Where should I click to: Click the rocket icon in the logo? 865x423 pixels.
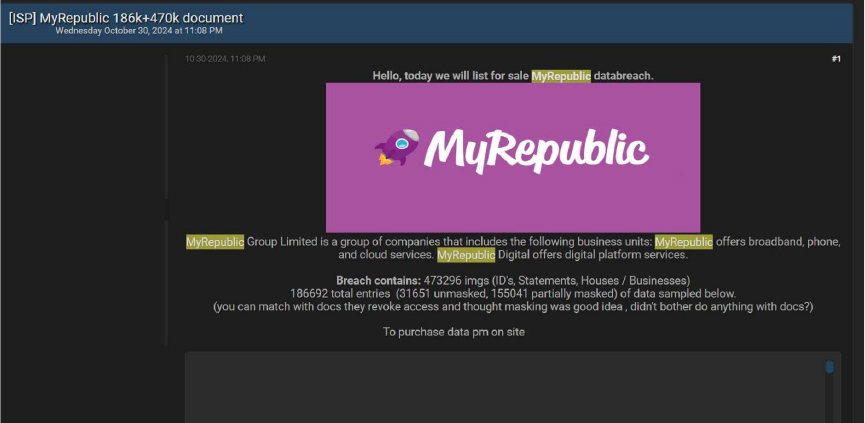[397, 147]
